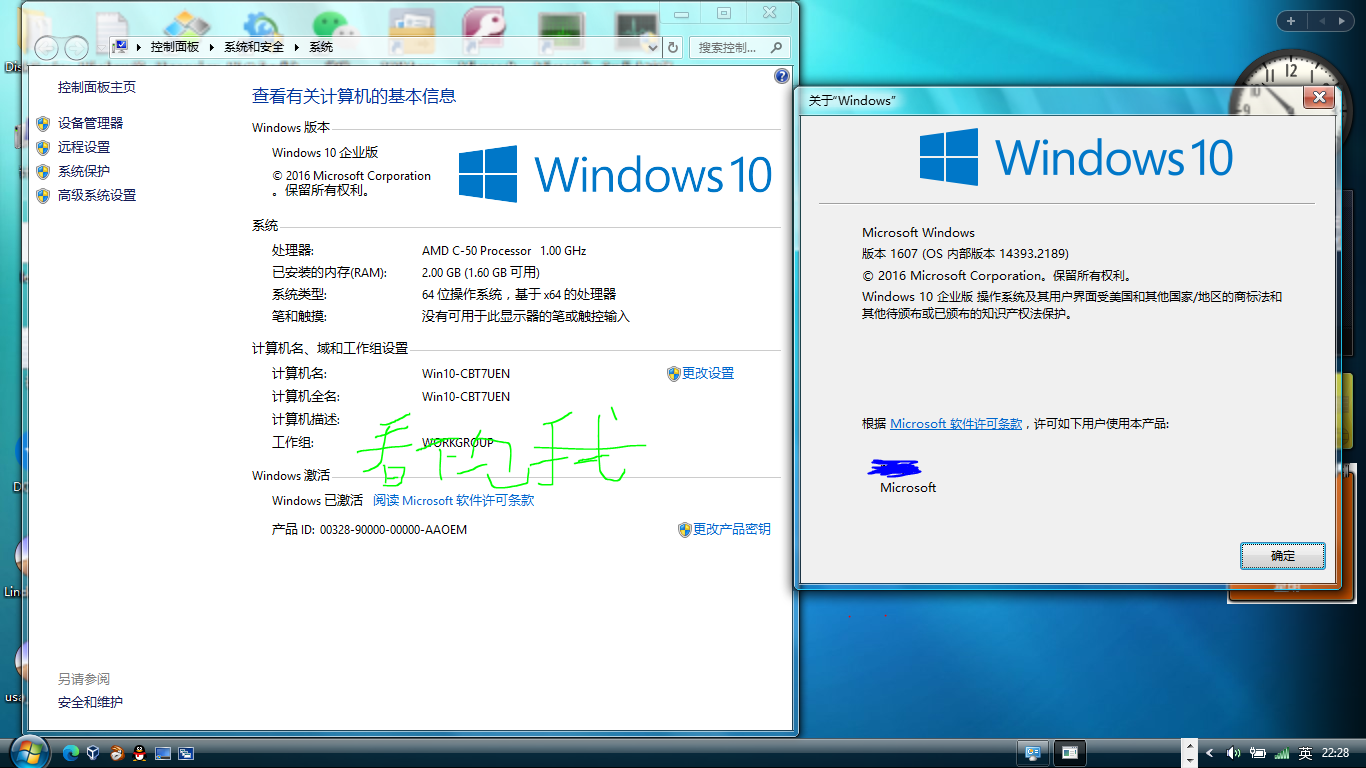This screenshot has width=1366, height=768.
Task: Click Windows 10 企业版 edition text in System window
Action: click(x=325, y=153)
